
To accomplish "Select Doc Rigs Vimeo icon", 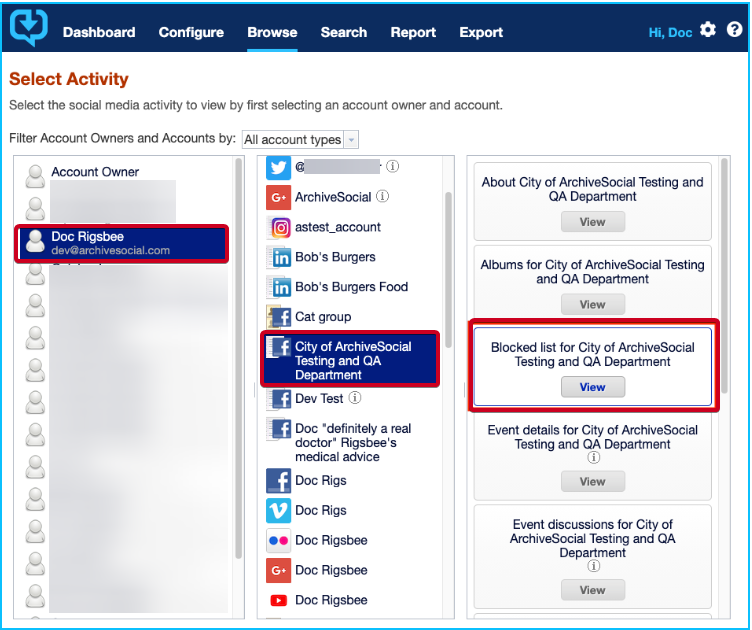I will point(278,511).
